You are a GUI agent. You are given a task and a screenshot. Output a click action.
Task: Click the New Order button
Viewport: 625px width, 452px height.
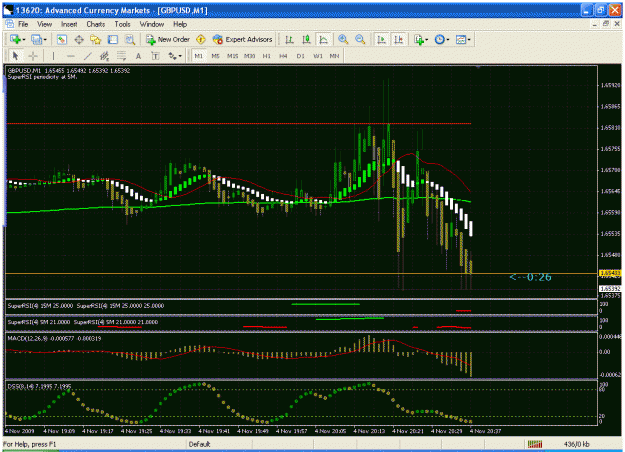pos(168,39)
